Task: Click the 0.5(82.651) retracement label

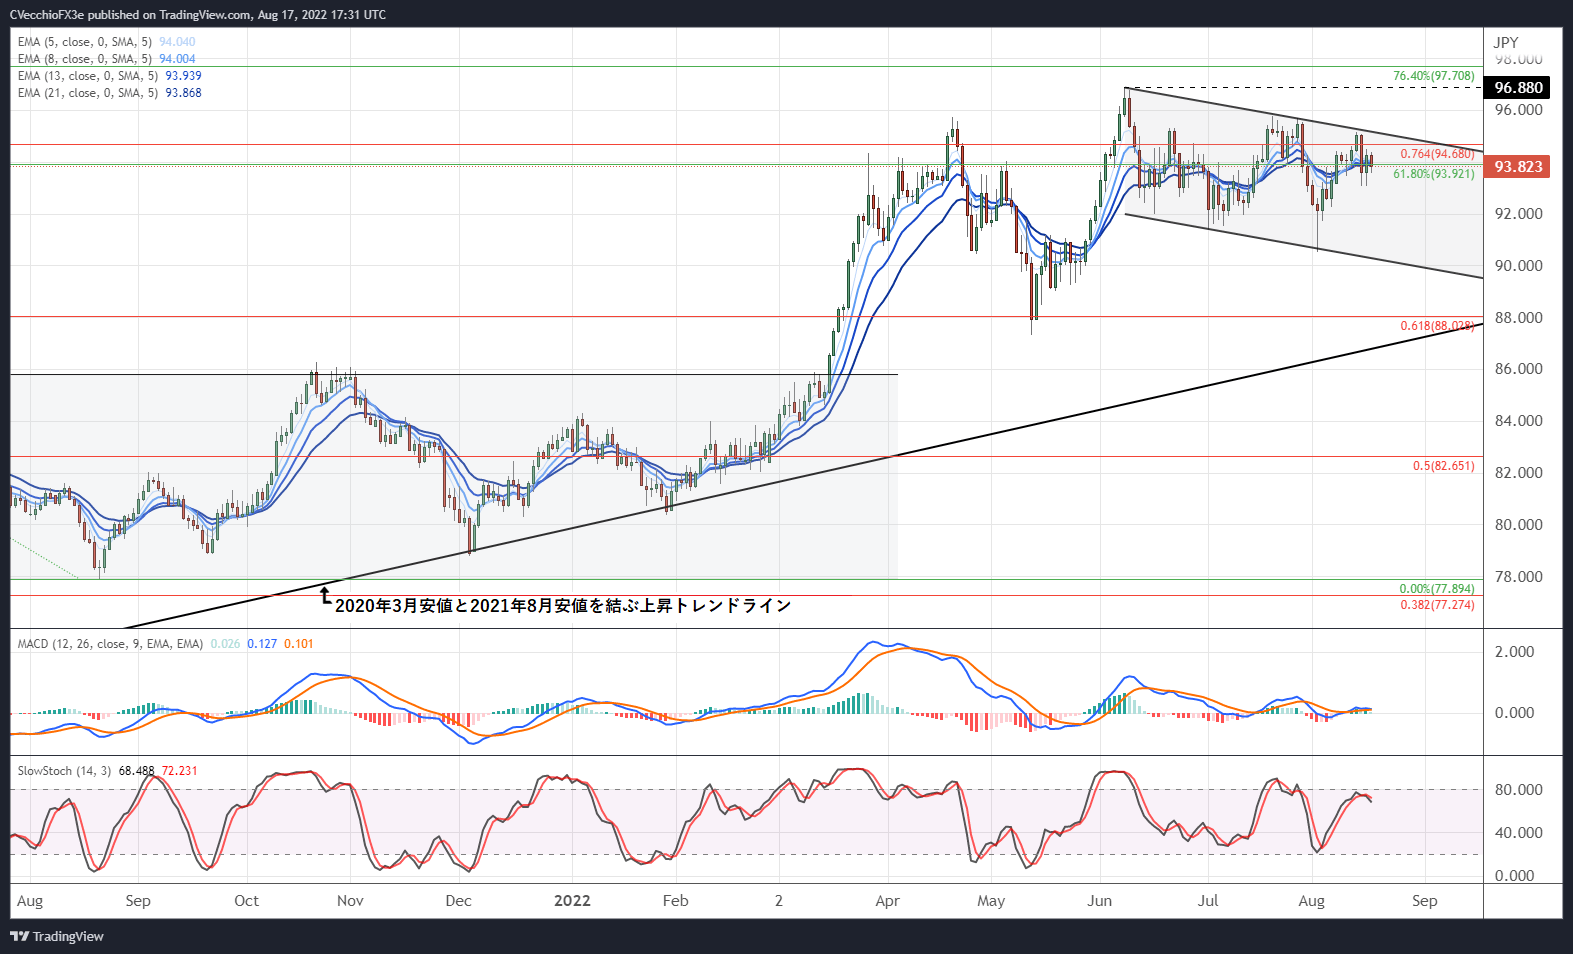Action: click(x=1443, y=466)
